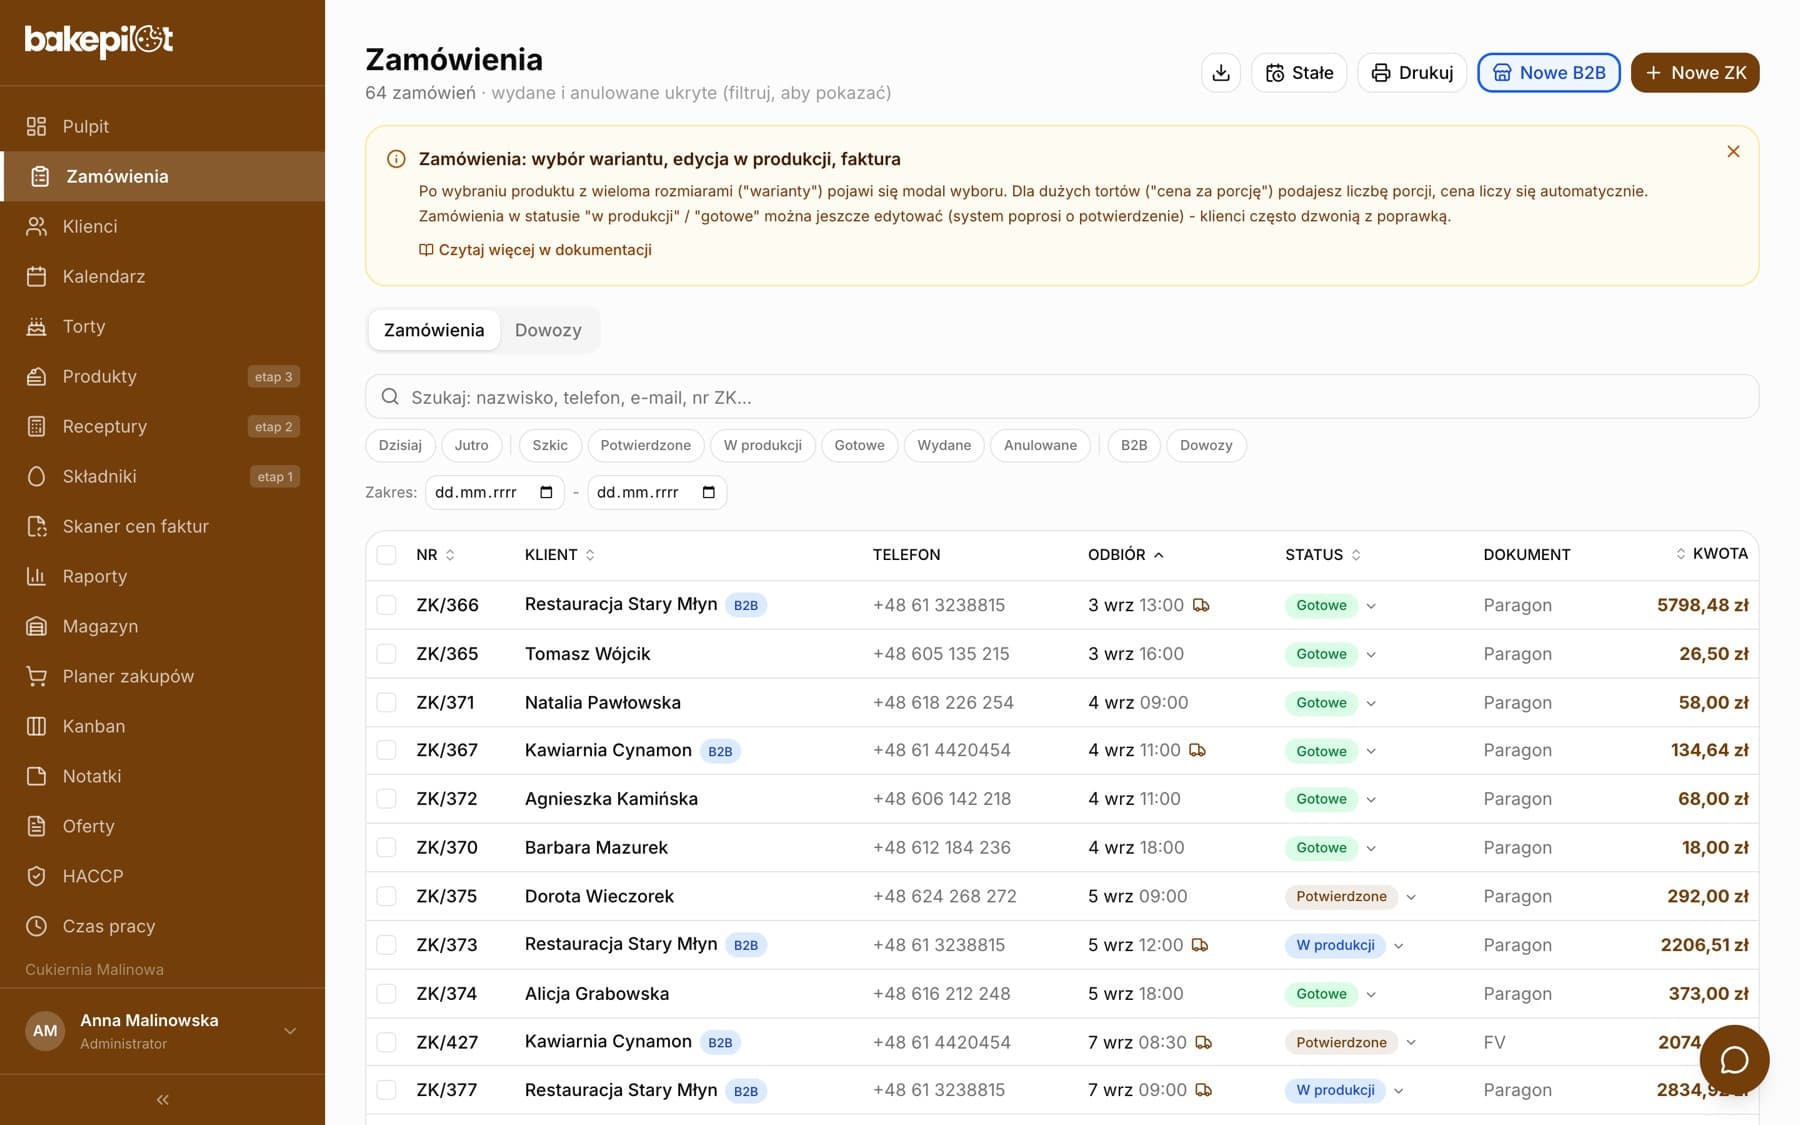Tick the checkbox for order ZK/371
Screen dimensions: 1800x1125
click(386, 702)
